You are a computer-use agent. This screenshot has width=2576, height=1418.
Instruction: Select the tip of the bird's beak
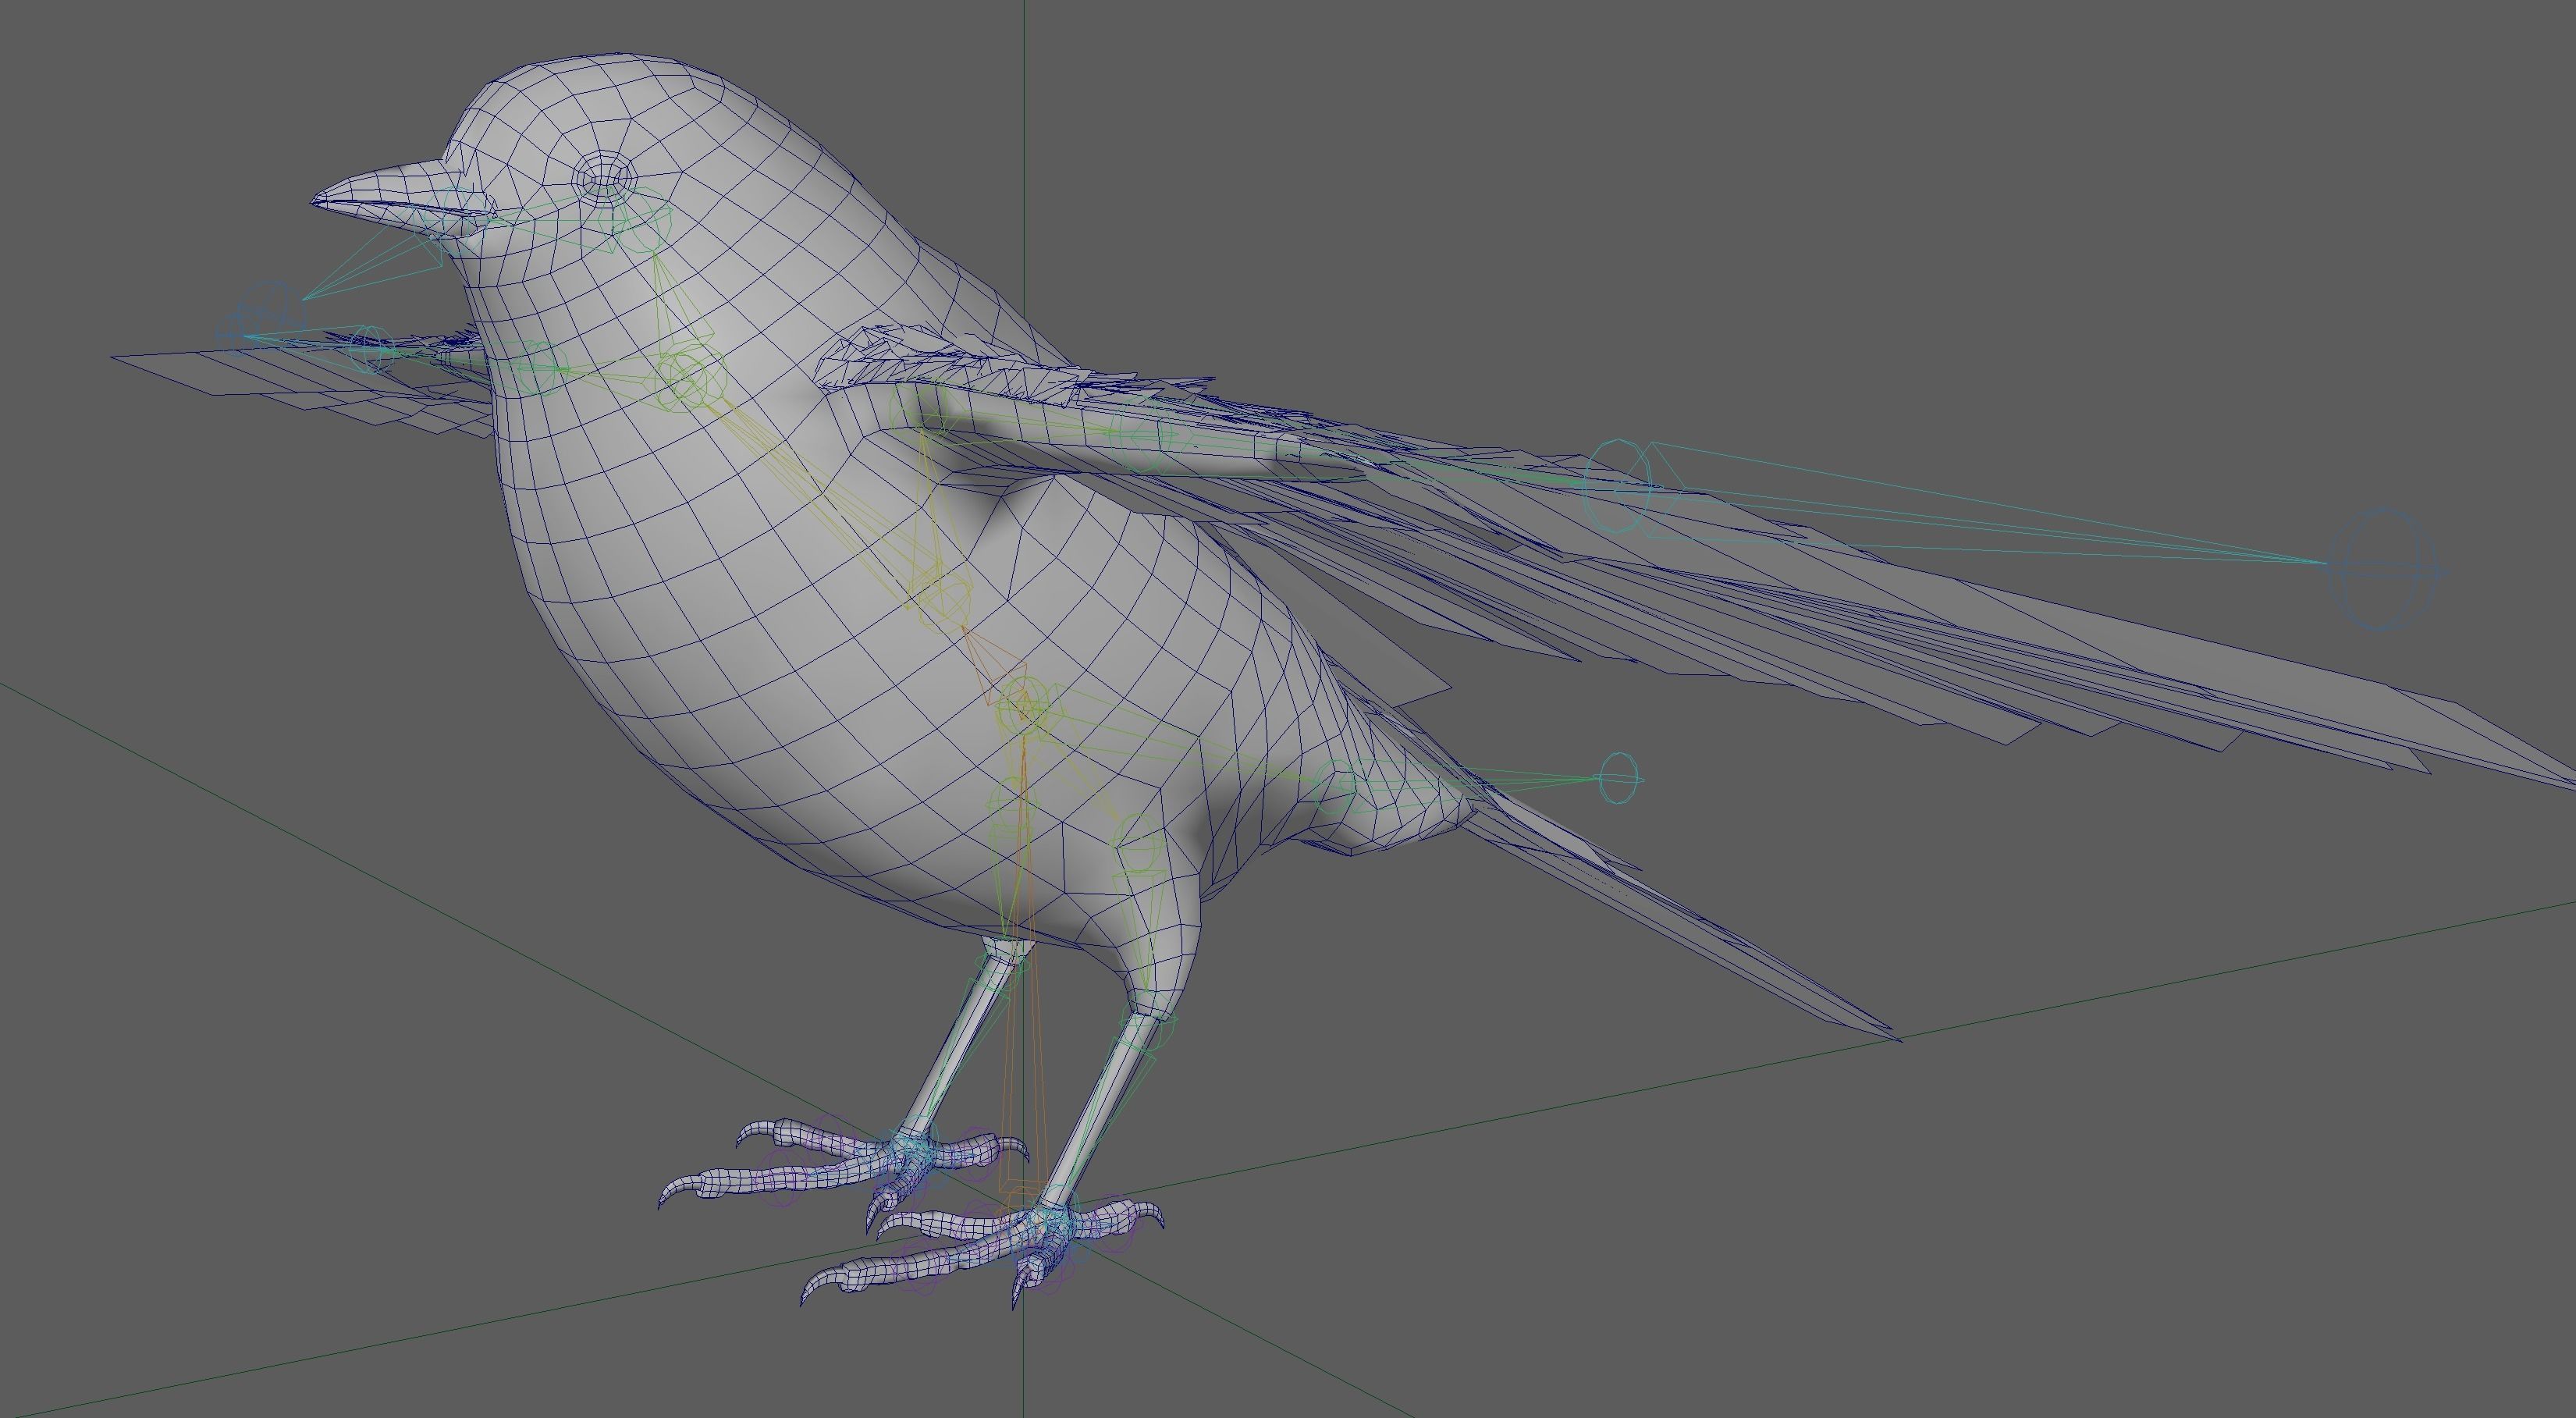coord(316,201)
